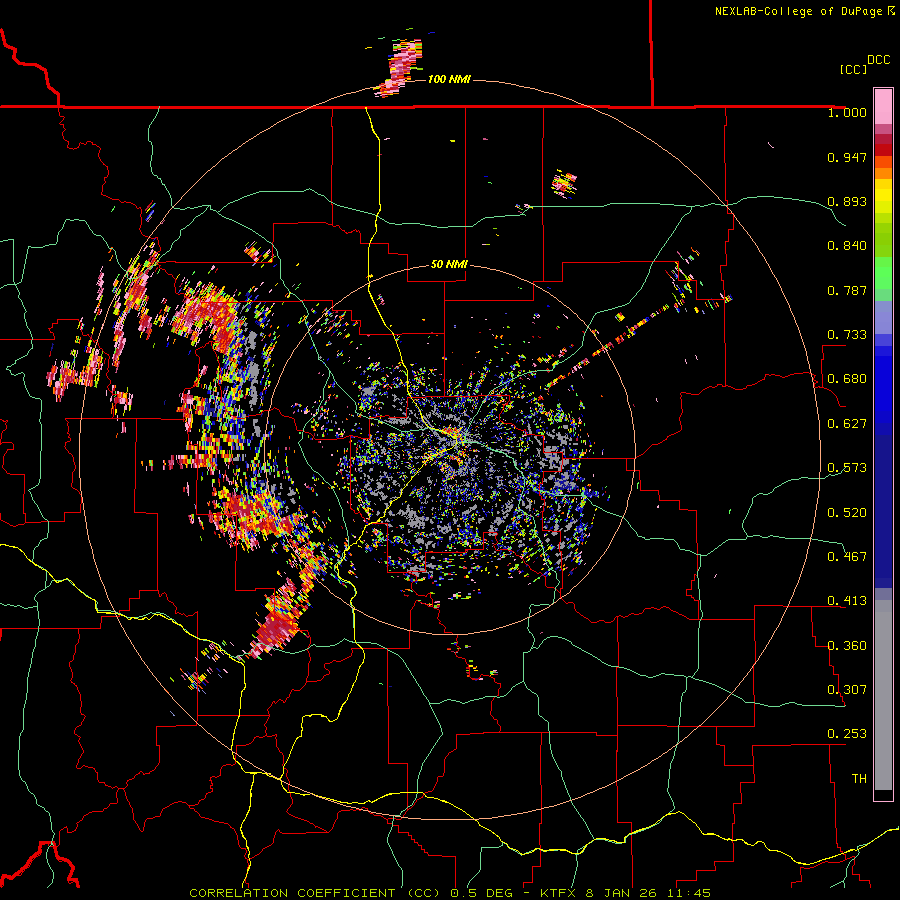Click the 0.413 legend value
This screenshot has height=900, width=900.
[x=847, y=601]
